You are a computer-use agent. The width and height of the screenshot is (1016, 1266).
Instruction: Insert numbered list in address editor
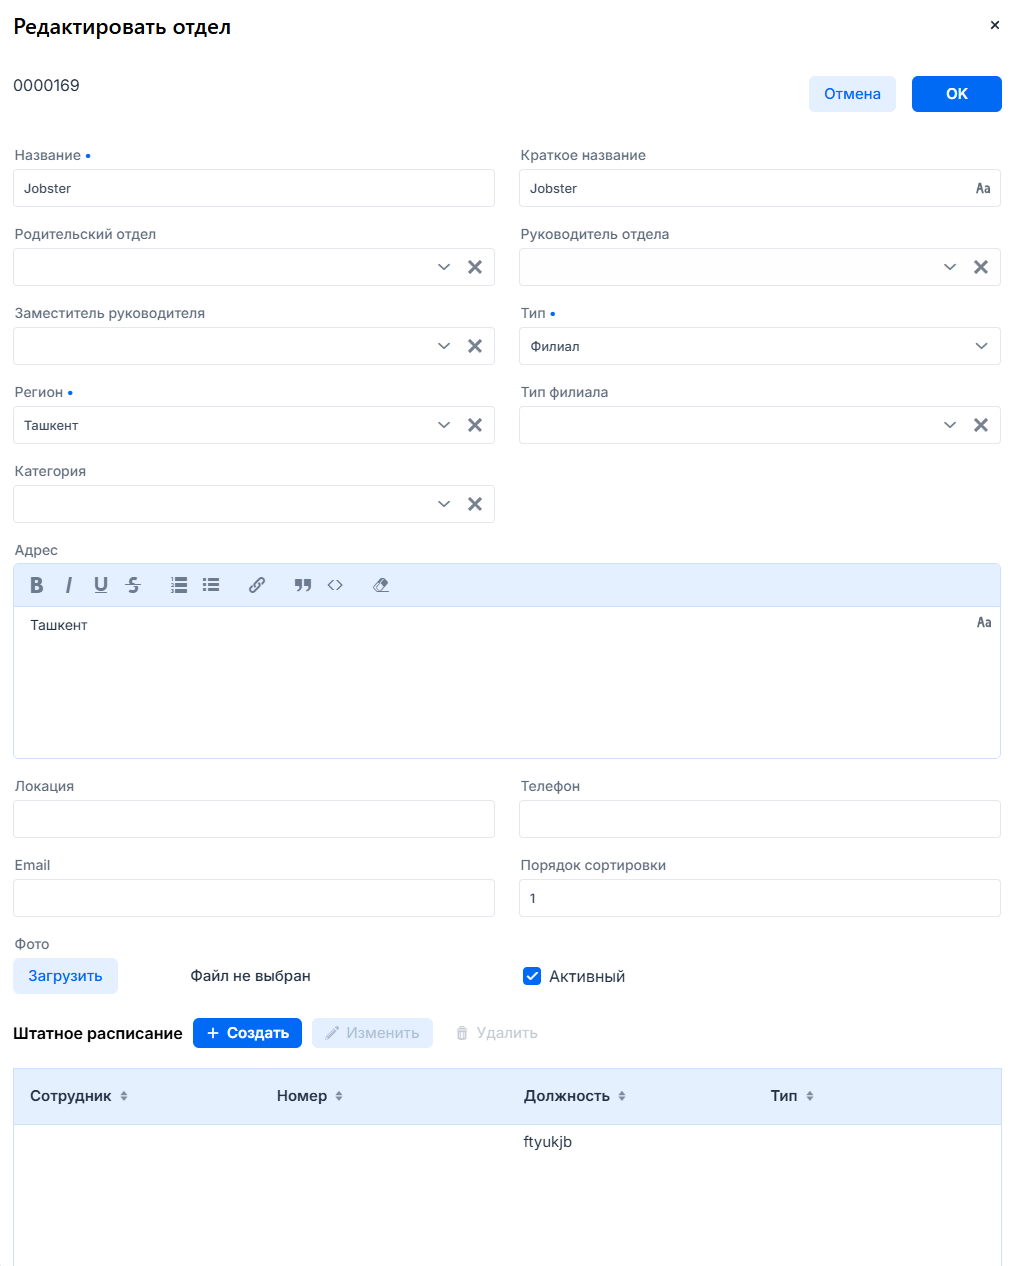click(179, 585)
